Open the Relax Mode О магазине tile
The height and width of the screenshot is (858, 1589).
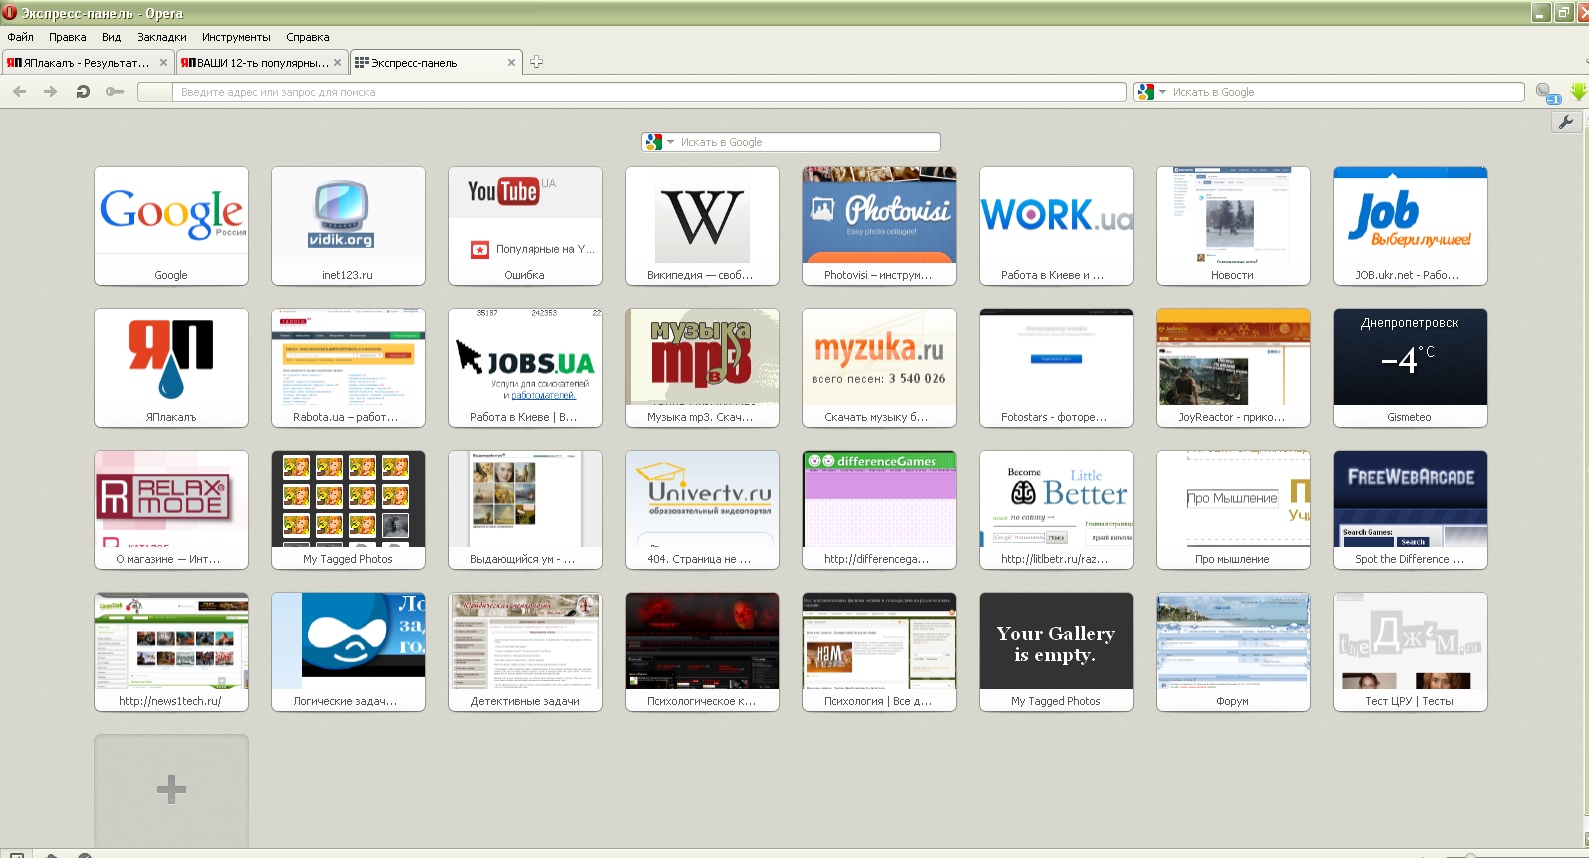coord(171,510)
